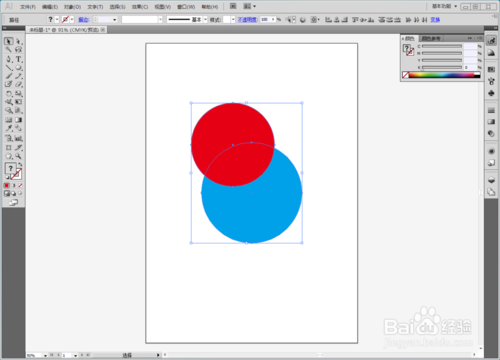The width and height of the screenshot is (500, 360).
Task: Enable Draw Normal mode in toolbox
Action: (7, 193)
